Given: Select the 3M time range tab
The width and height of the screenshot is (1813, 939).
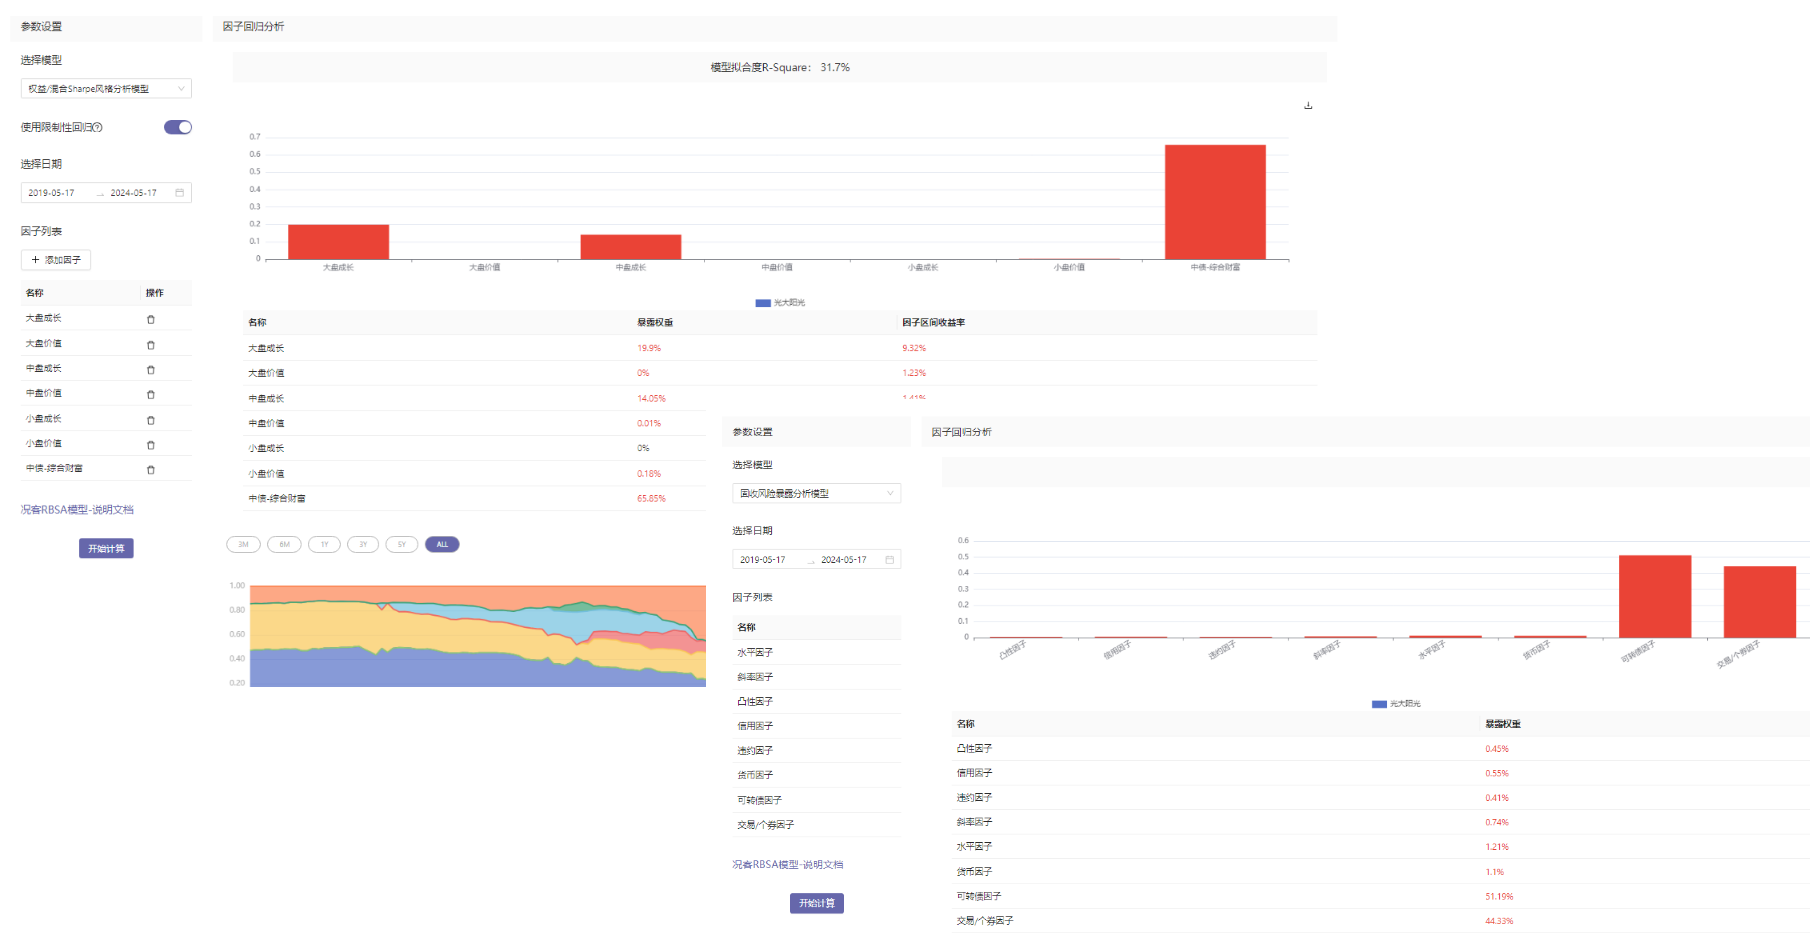Looking at the screenshot, I should pos(243,545).
